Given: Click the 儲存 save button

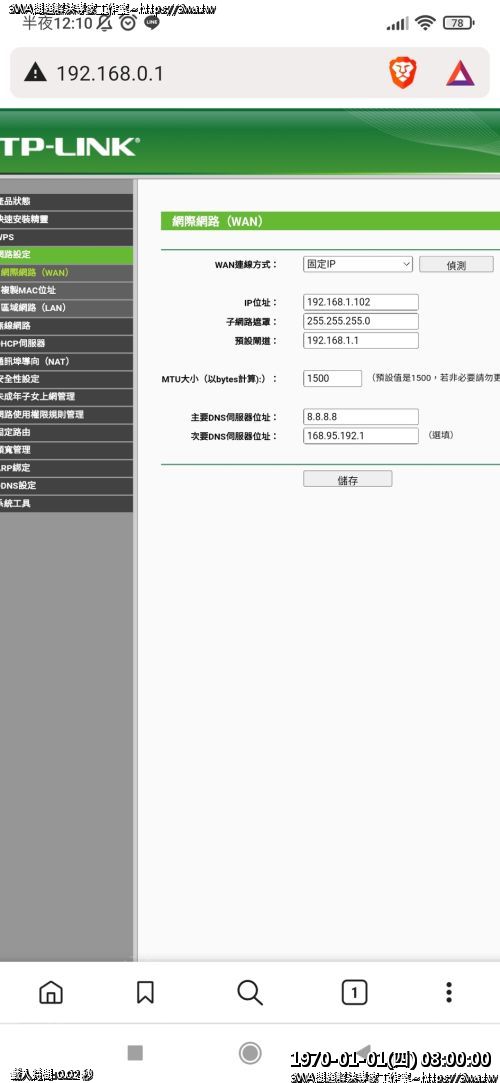Looking at the screenshot, I should (x=347, y=479).
